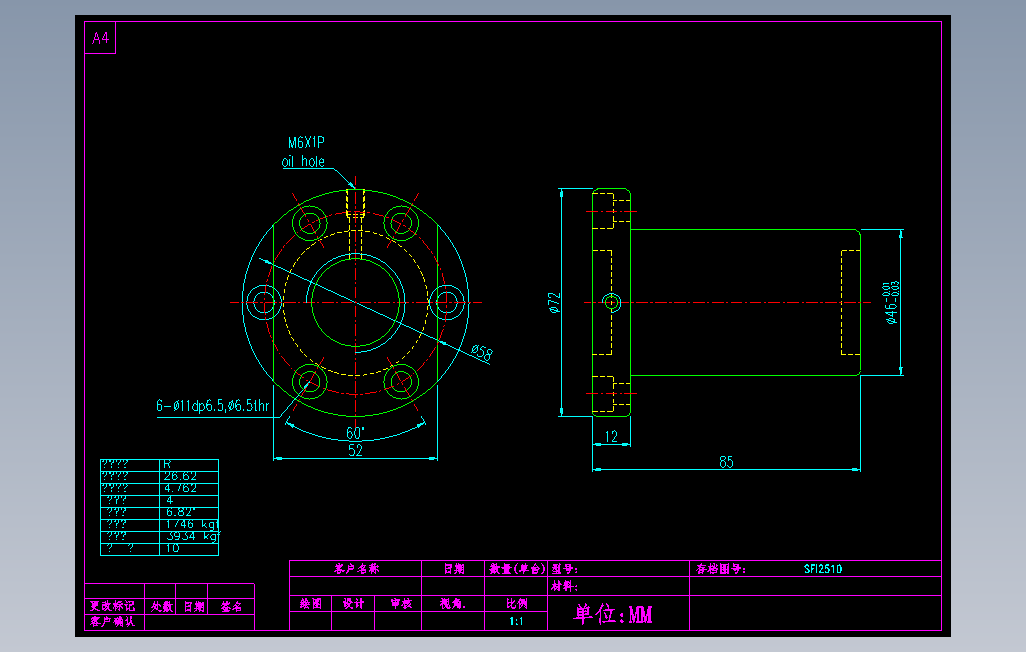The width and height of the screenshot is (1026, 652).
Task: Click the ø72 flange diameter dimension
Action: 554,302
